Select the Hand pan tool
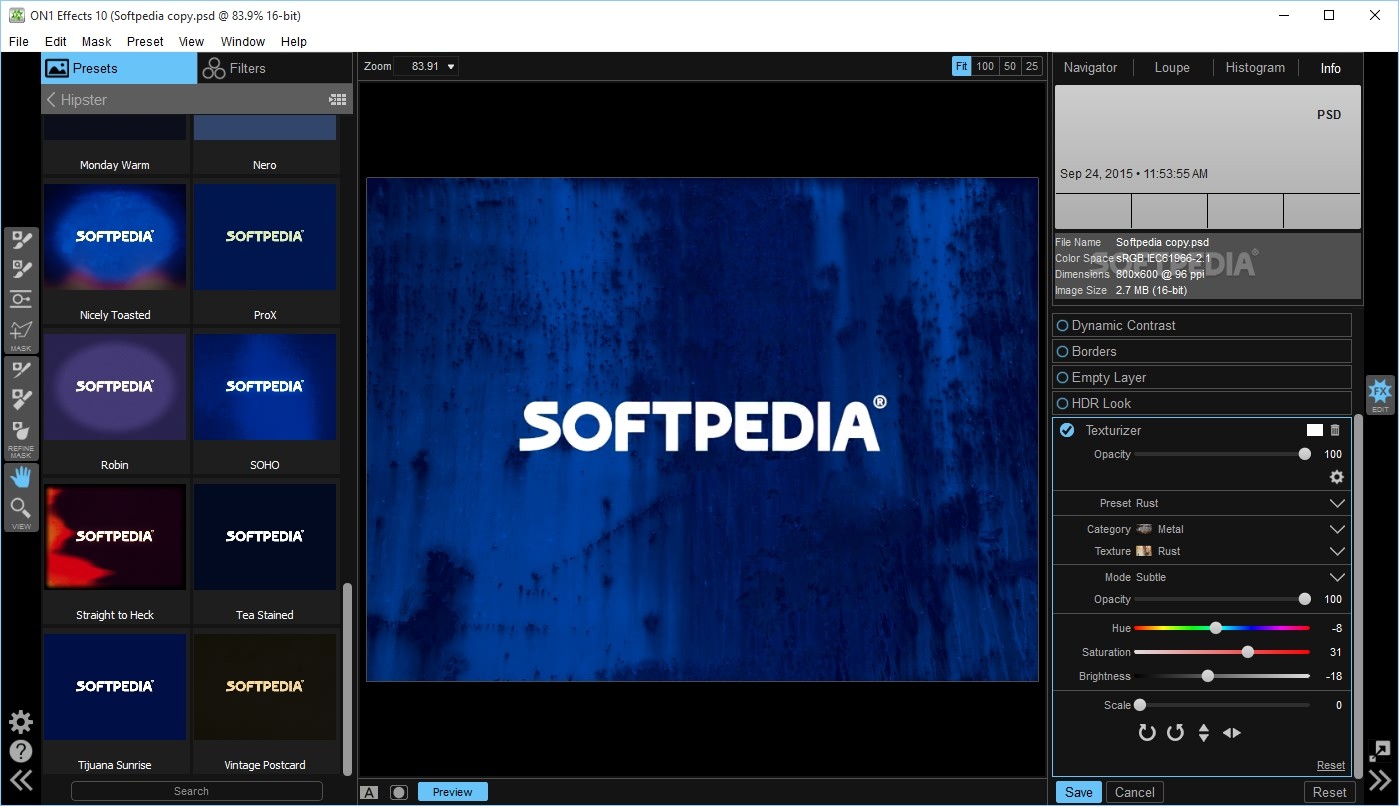The width and height of the screenshot is (1399, 806). pyautogui.click(x=21, y=478)
